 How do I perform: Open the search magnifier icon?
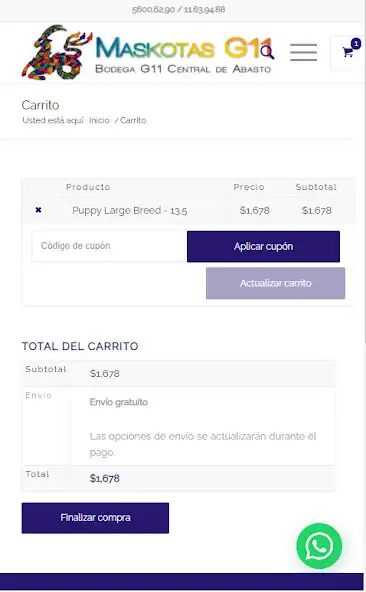click(x=267, y=52)
